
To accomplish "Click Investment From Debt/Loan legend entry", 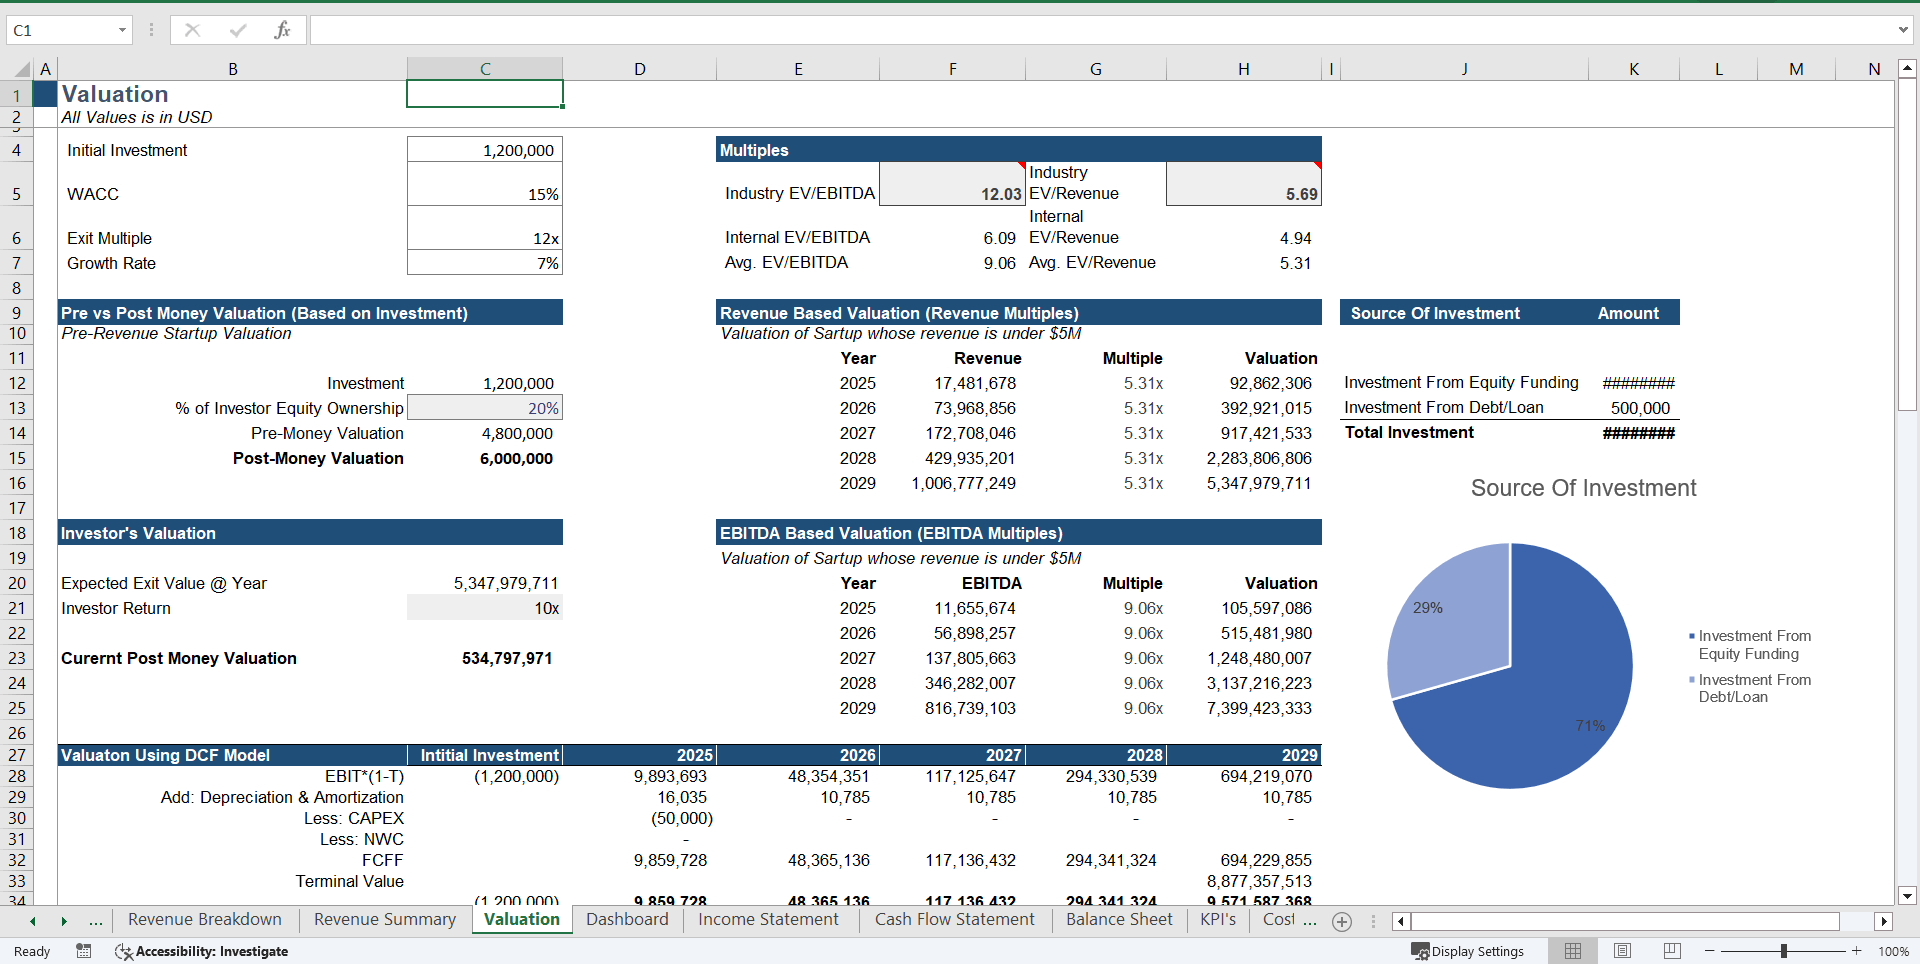I will [x=1749, y=688].
